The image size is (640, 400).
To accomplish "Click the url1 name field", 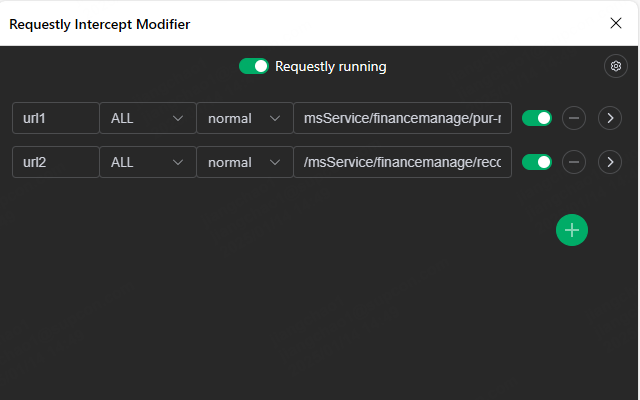I will 55,118.
